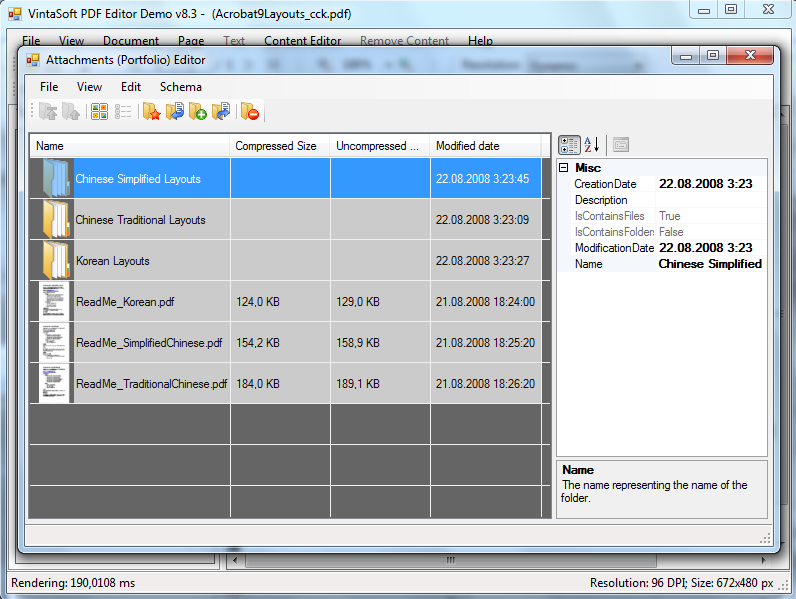796x599 pixels.
Task: Select Chinese Simplified Layouts row name
Action: pos(138,179)
